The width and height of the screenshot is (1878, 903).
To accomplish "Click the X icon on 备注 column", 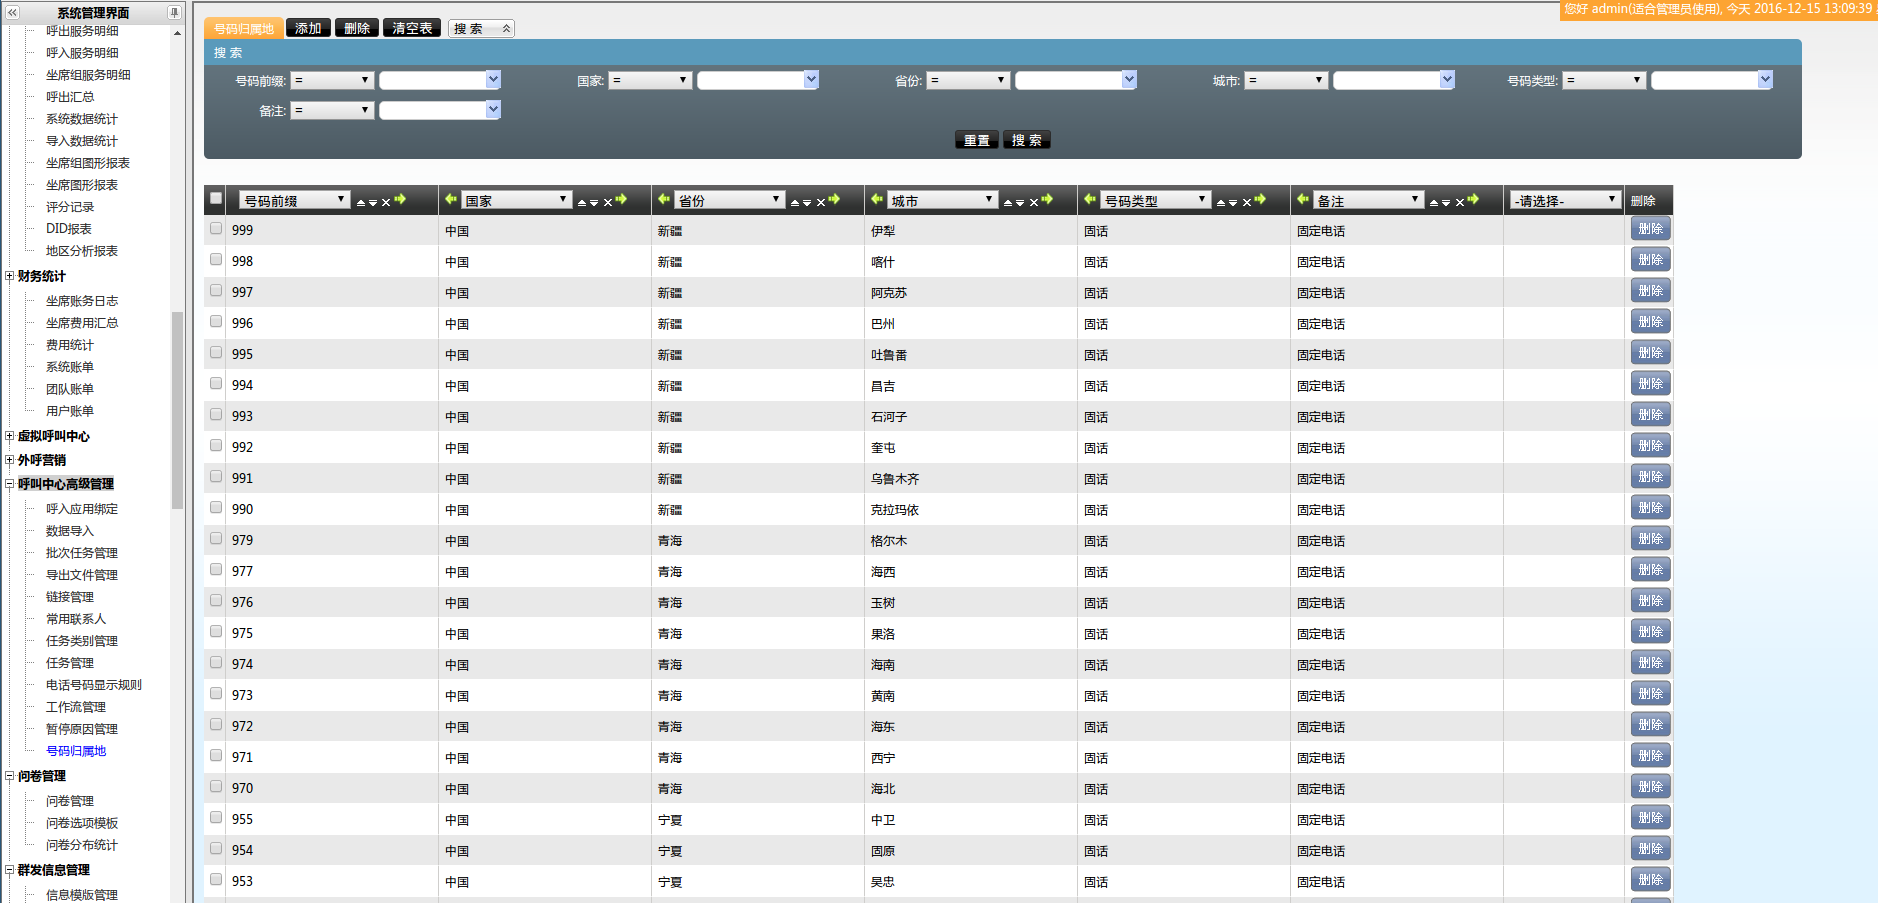I will pos(1460,202).
